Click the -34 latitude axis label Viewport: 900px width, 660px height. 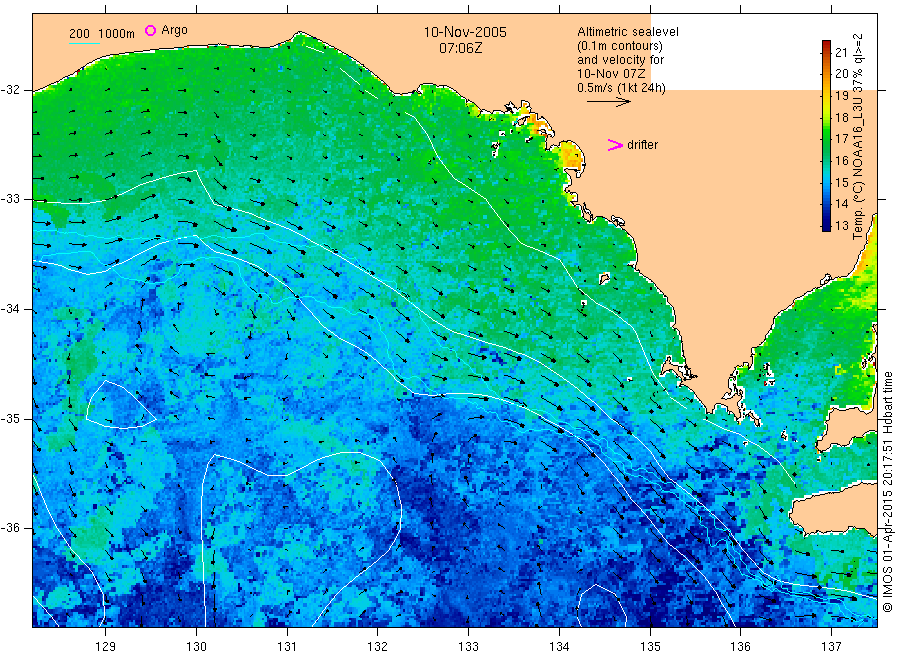(x=10, y=309)
